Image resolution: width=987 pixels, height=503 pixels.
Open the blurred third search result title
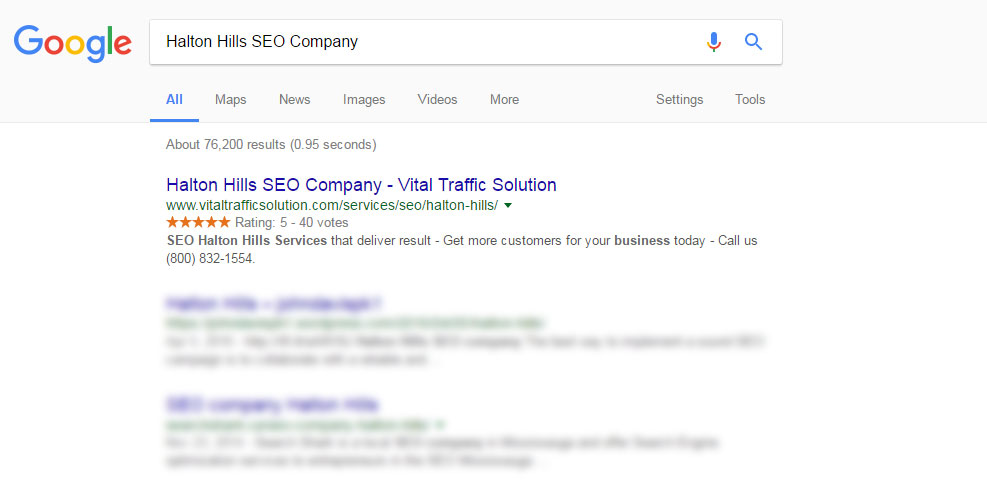(272, 404)
